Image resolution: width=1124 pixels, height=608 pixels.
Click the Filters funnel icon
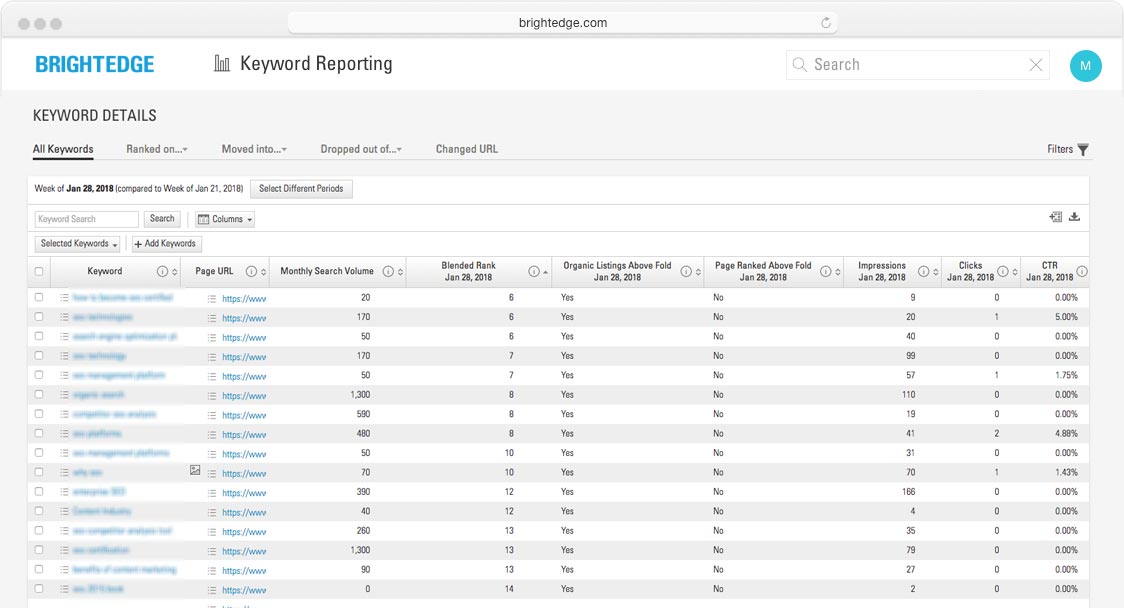pyautogui.click(x=1083, y=150)
